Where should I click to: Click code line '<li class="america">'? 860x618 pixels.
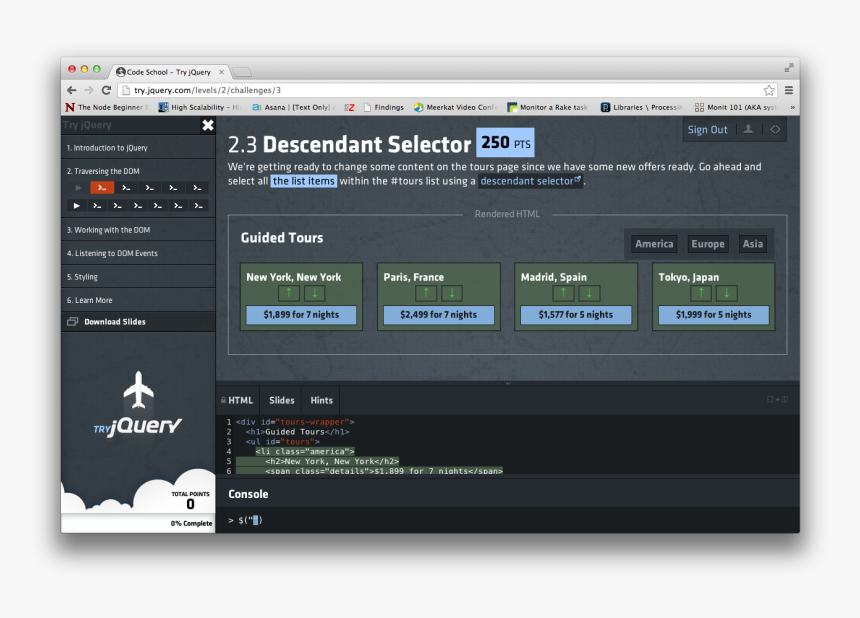tap(305, 451)
